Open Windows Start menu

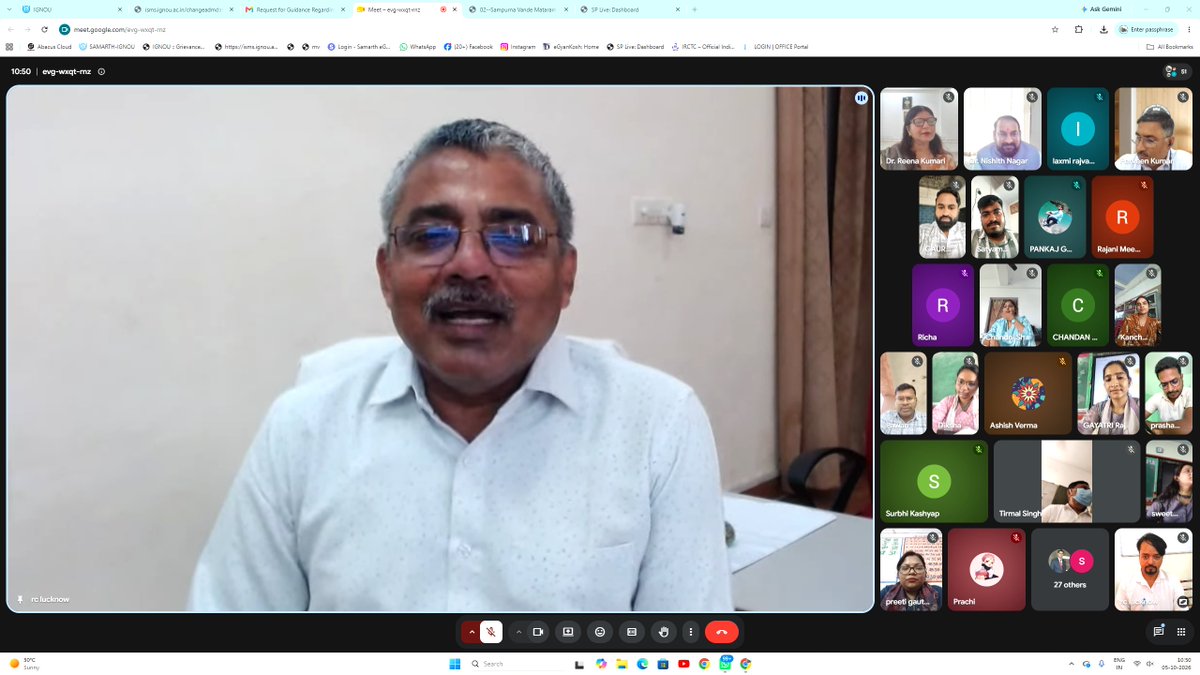pos(454,664)
